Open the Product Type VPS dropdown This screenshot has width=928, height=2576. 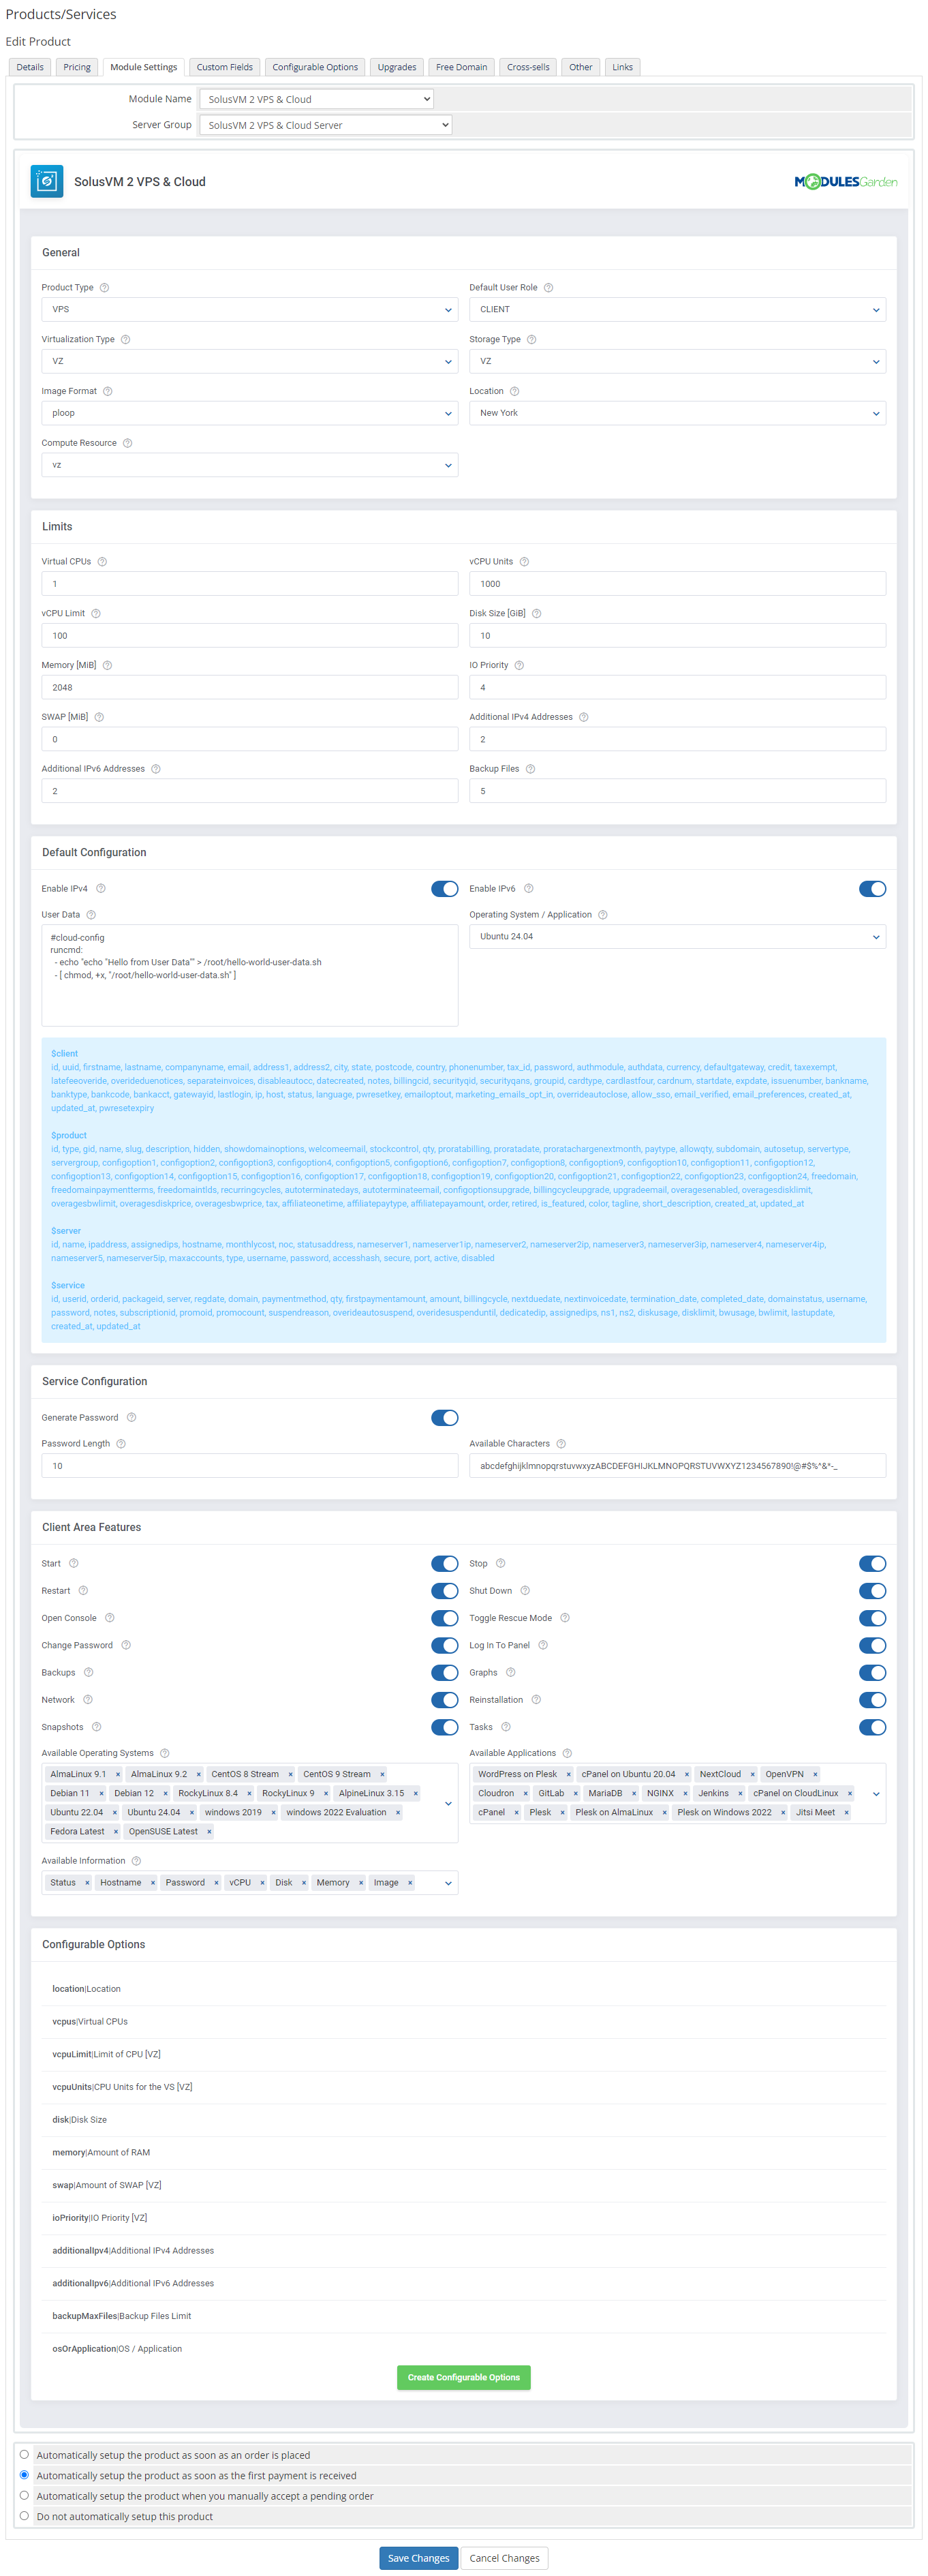250,310
